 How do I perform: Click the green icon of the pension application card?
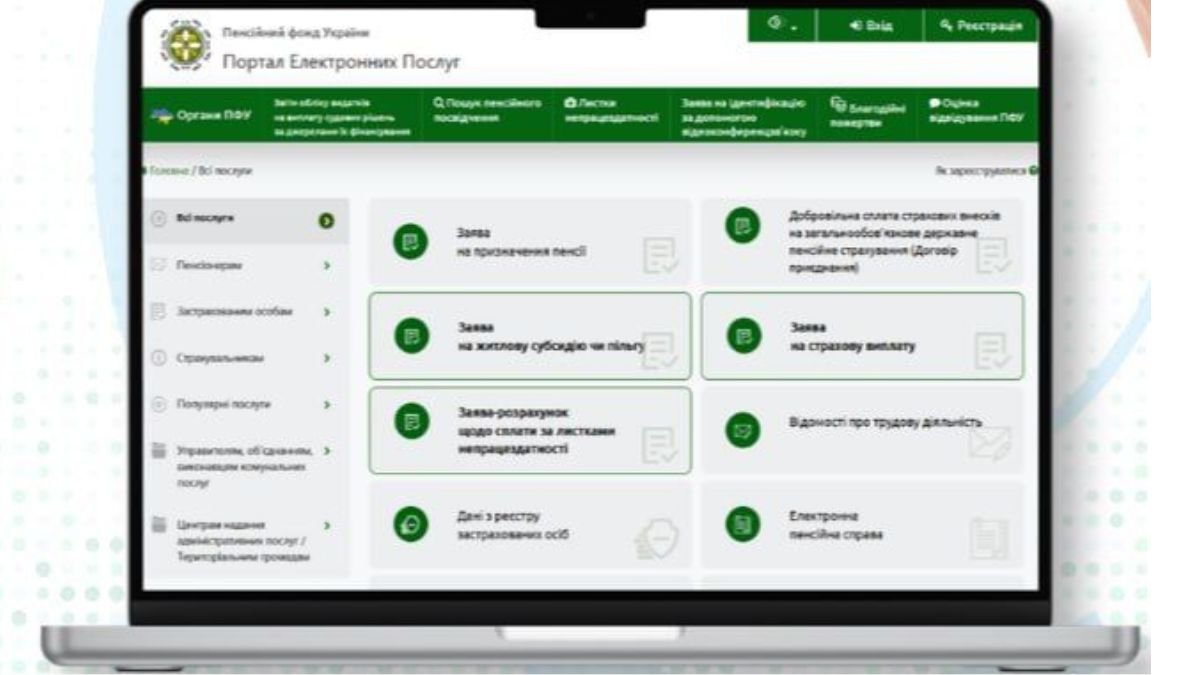click(410, 242)
